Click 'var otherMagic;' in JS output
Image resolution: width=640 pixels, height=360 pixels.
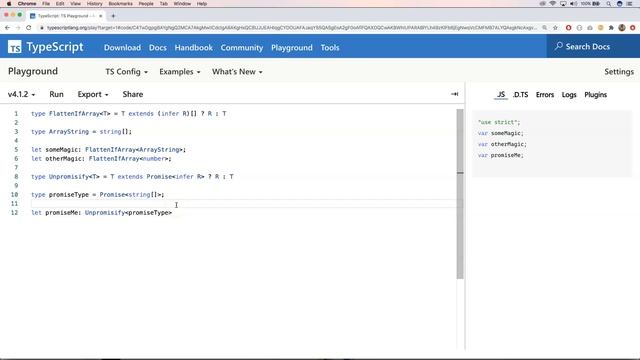point(502,144)
